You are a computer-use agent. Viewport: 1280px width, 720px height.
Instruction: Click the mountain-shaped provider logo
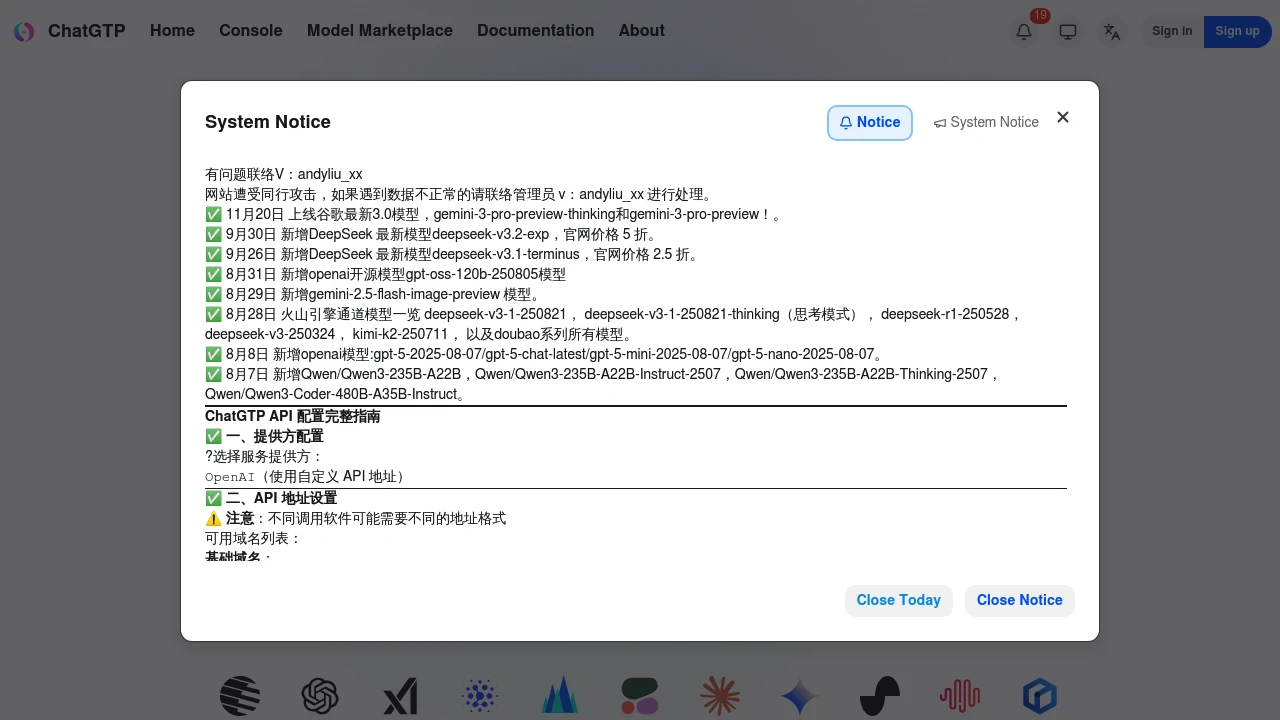559,695
